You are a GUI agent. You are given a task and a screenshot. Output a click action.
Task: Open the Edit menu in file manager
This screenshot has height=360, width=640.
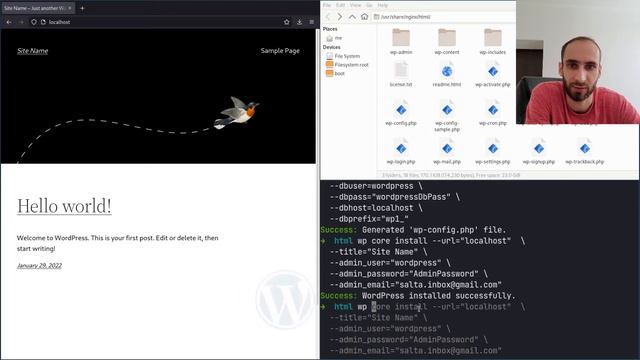[340, 5]
